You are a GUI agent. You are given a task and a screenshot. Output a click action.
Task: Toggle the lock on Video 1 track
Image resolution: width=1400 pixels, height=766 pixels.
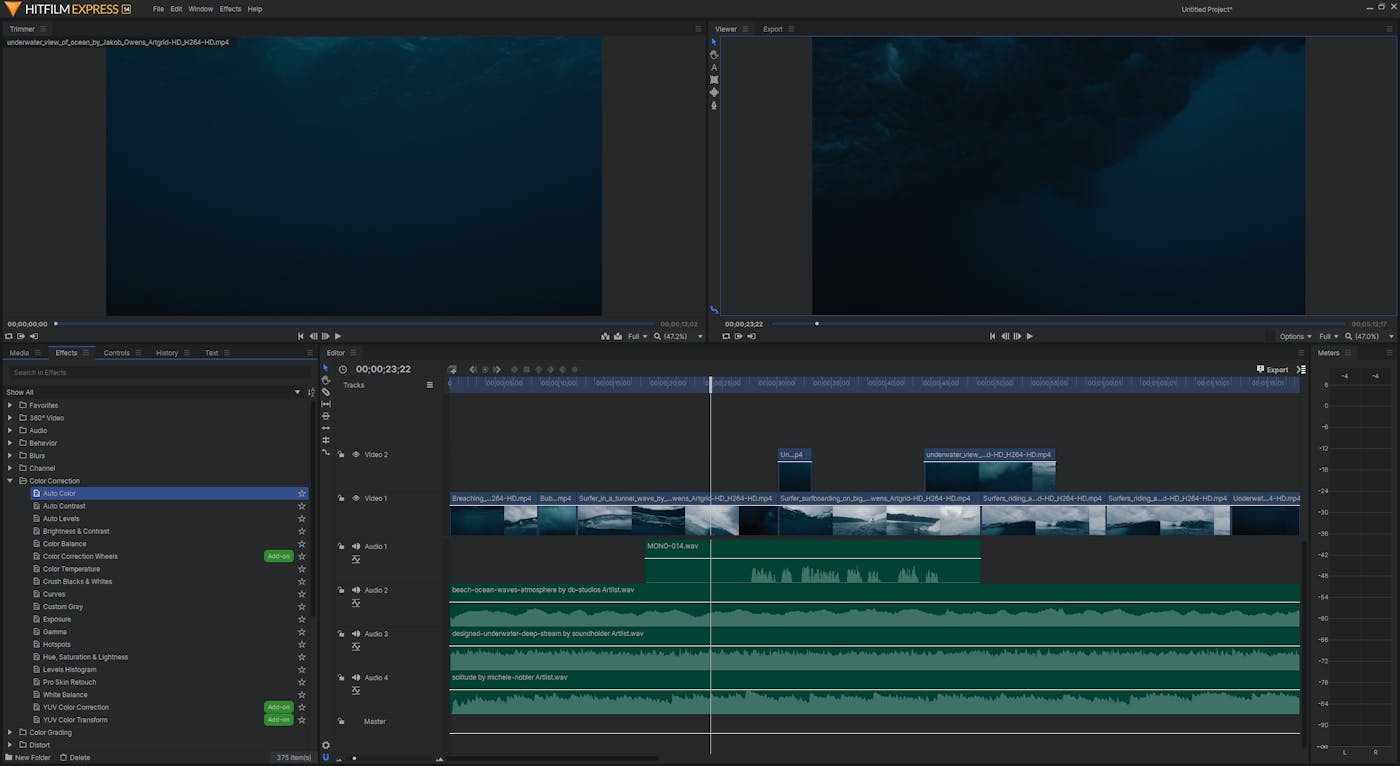click(341, 498)
